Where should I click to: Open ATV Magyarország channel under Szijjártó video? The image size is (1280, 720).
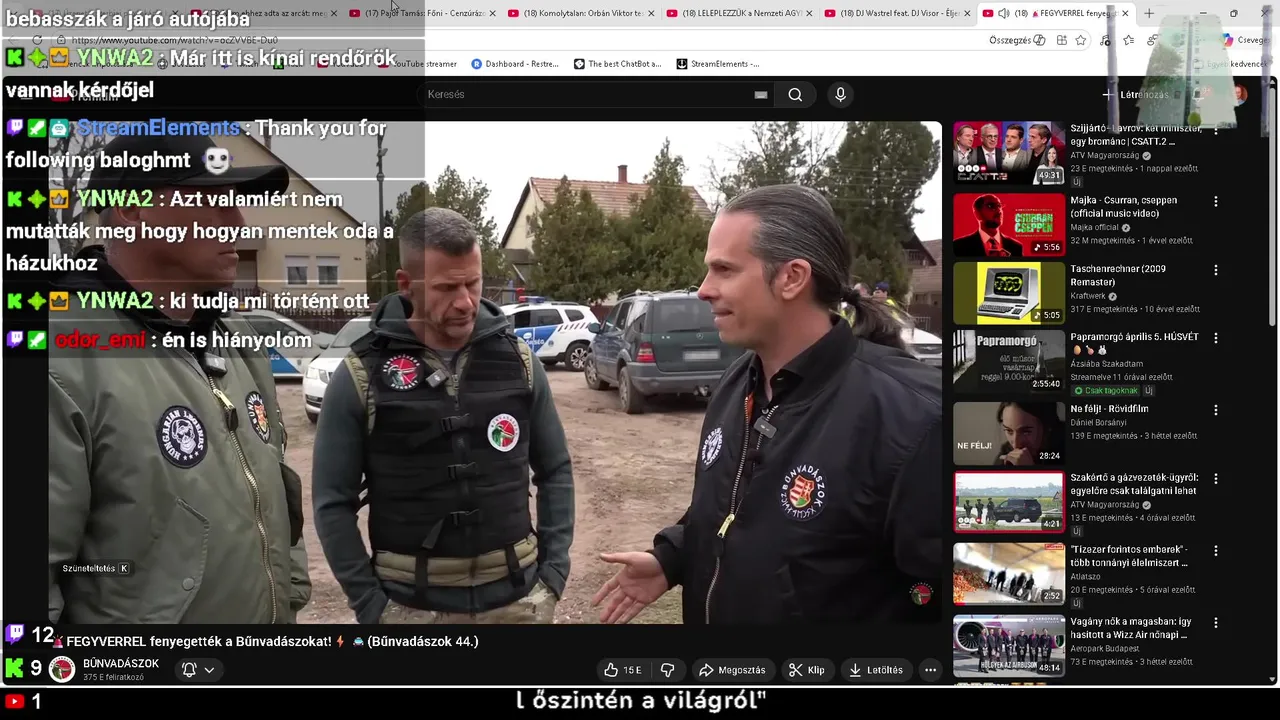(x=1105, y=156)
